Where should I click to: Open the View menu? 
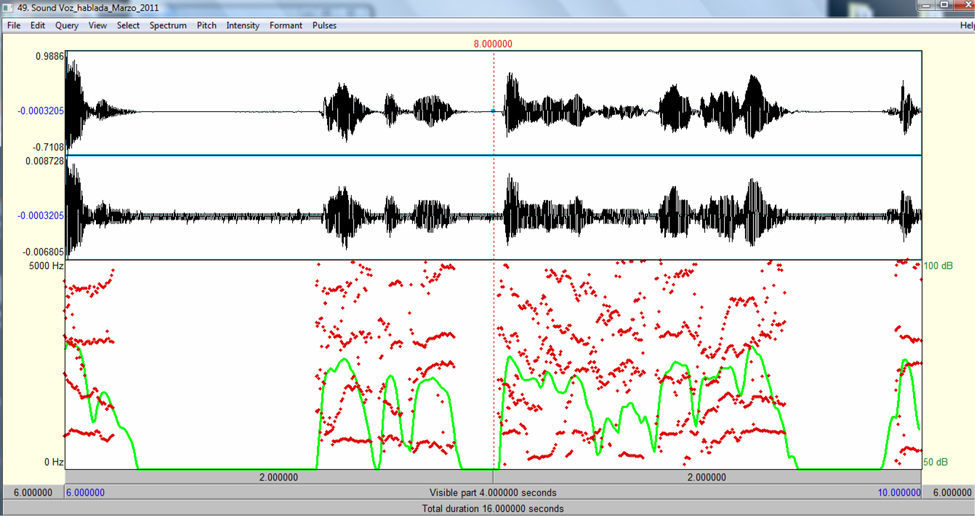(97, 25)
